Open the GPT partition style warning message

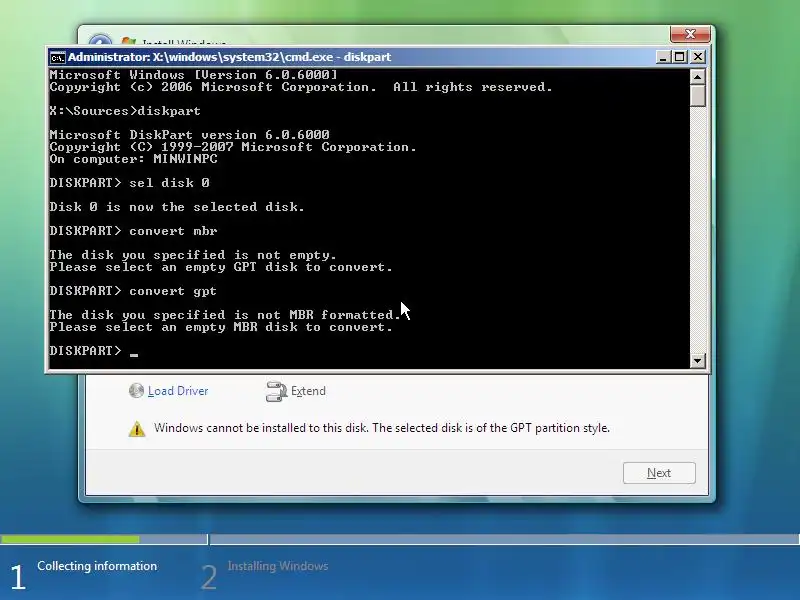(382, 428)
